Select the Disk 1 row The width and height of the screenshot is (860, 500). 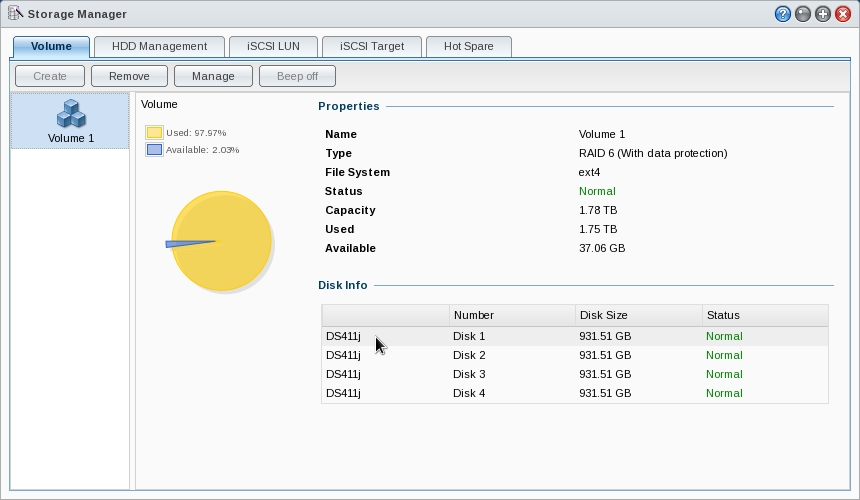coord(575,336)
